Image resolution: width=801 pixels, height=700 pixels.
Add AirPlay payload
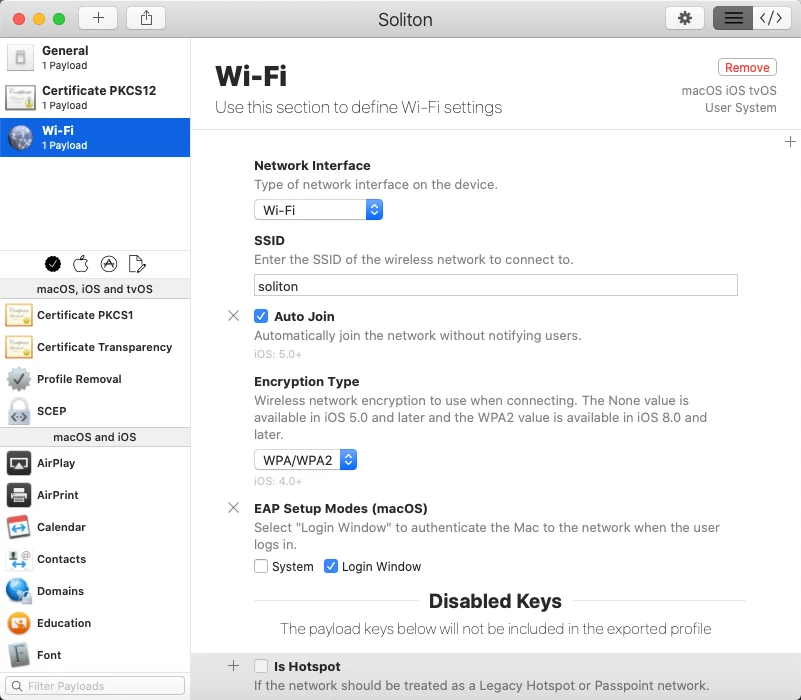coord(95,463)
